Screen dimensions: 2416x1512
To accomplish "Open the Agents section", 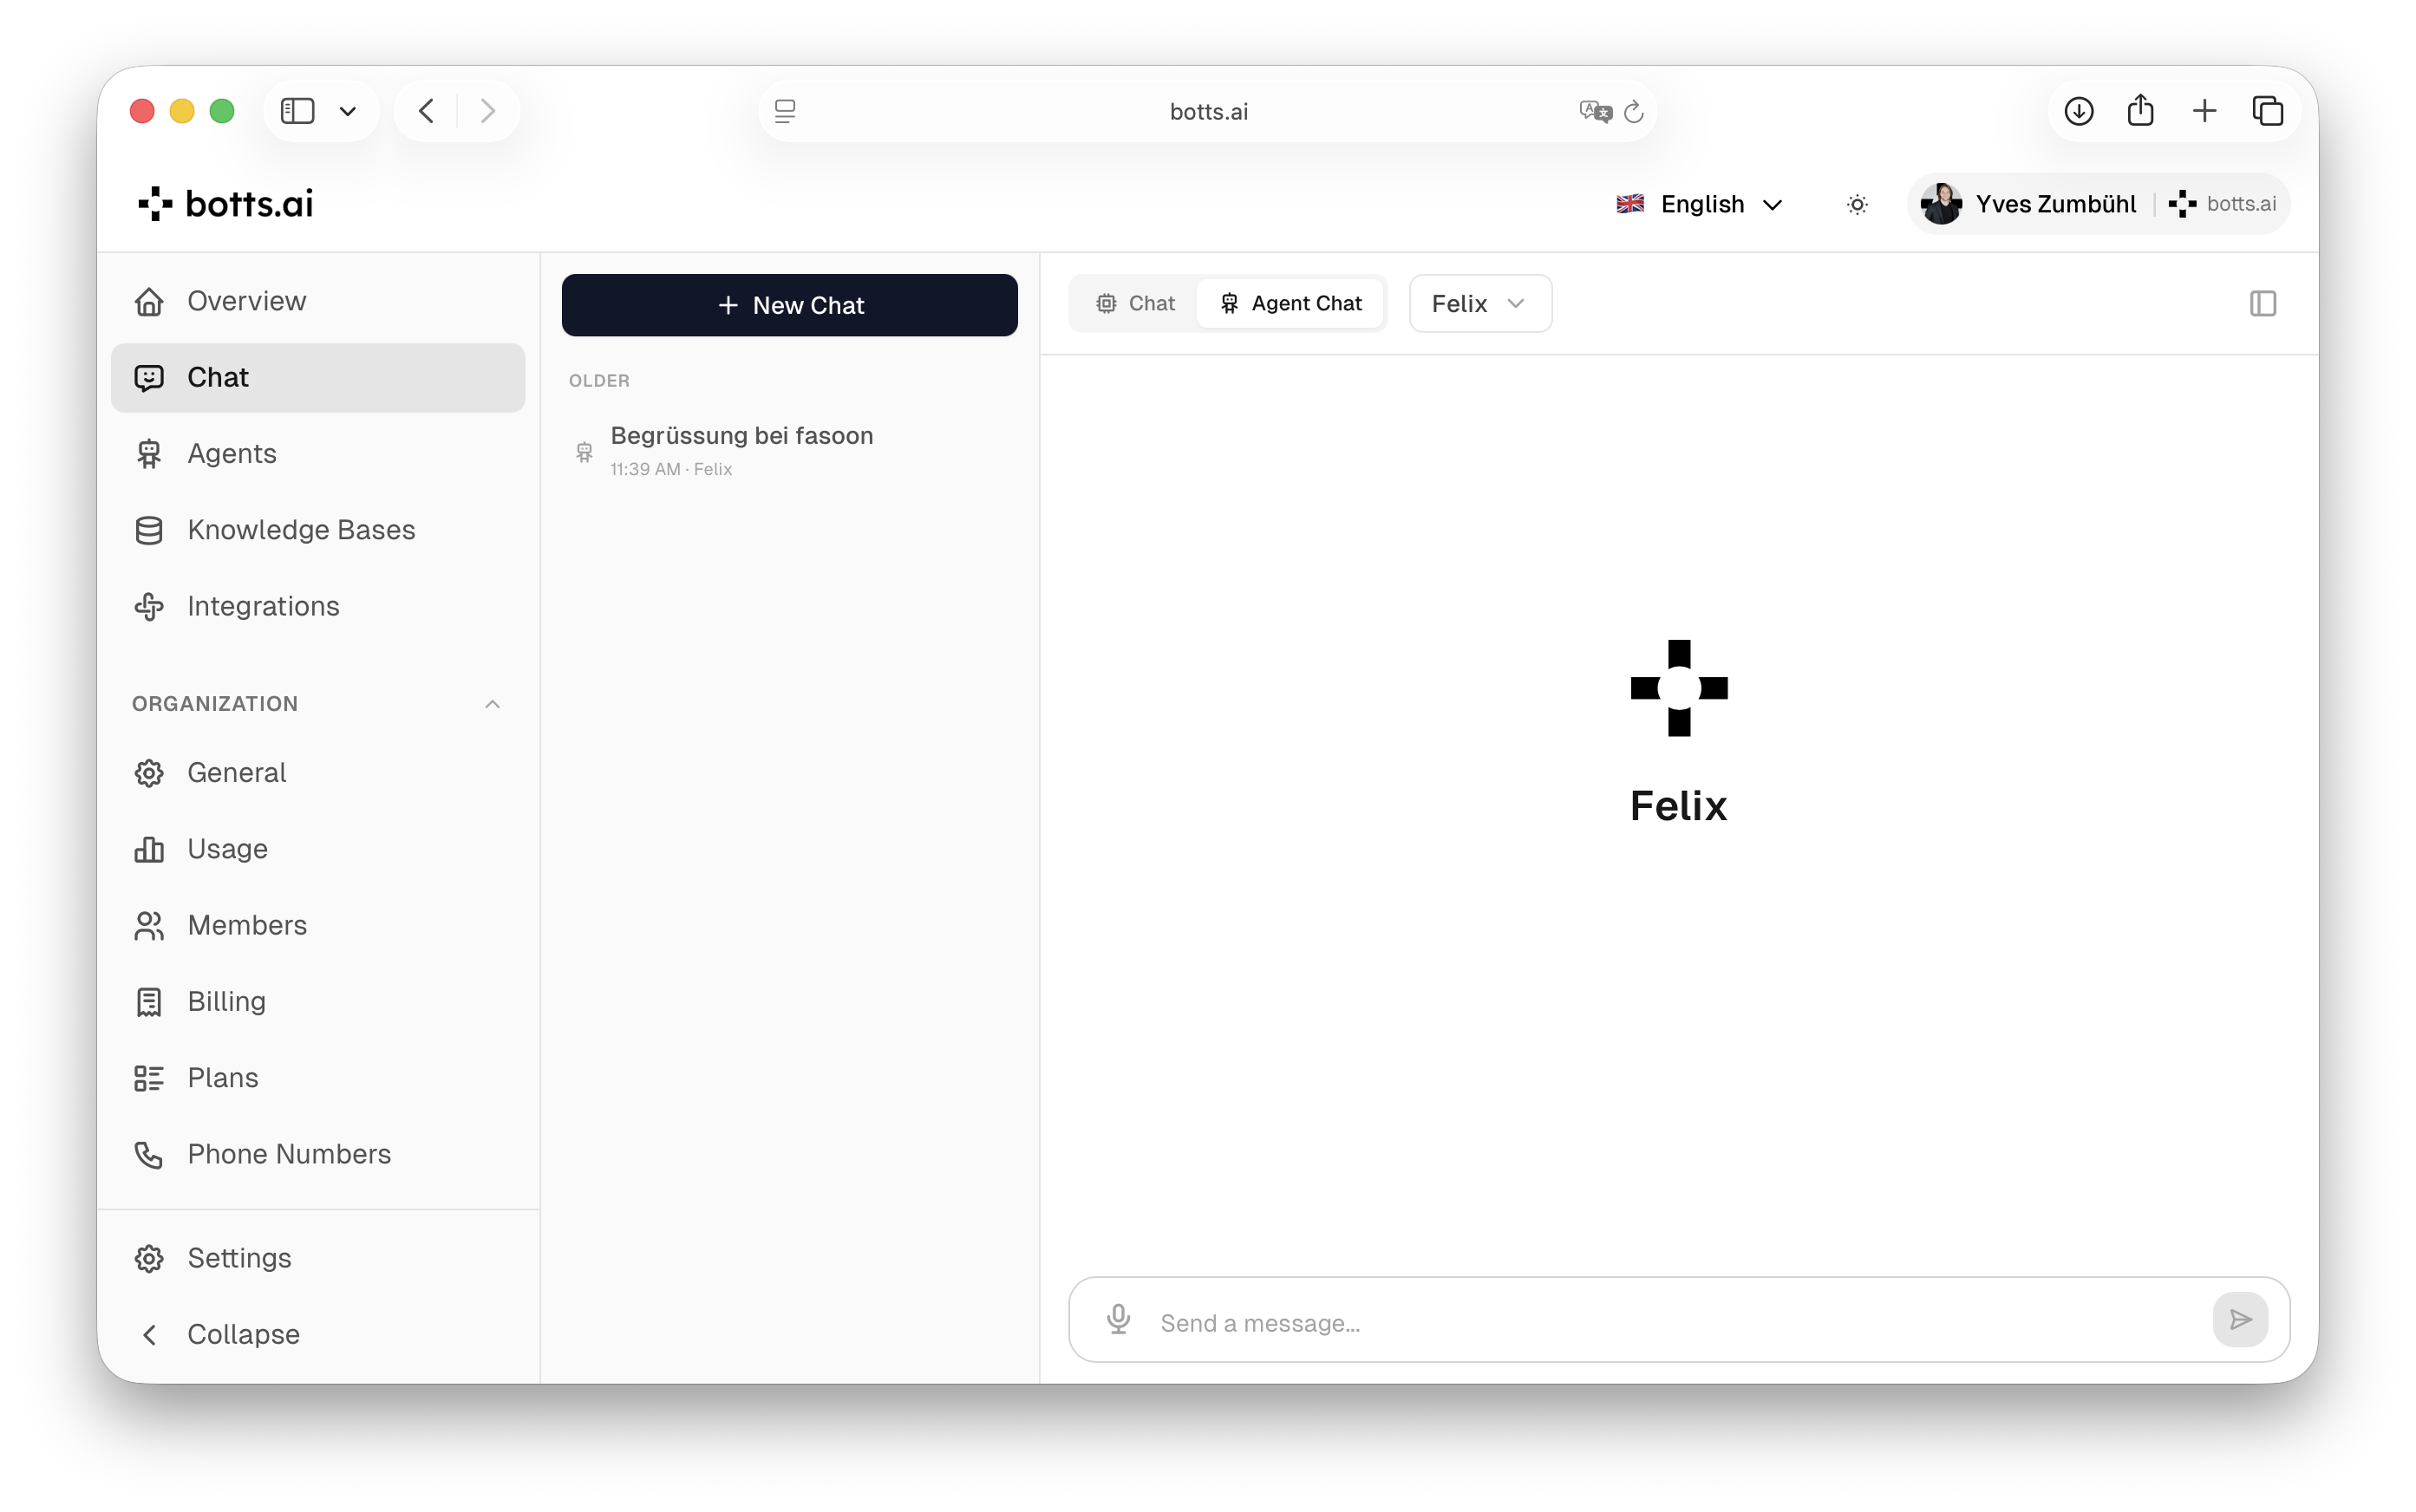I will coord(318,453).
